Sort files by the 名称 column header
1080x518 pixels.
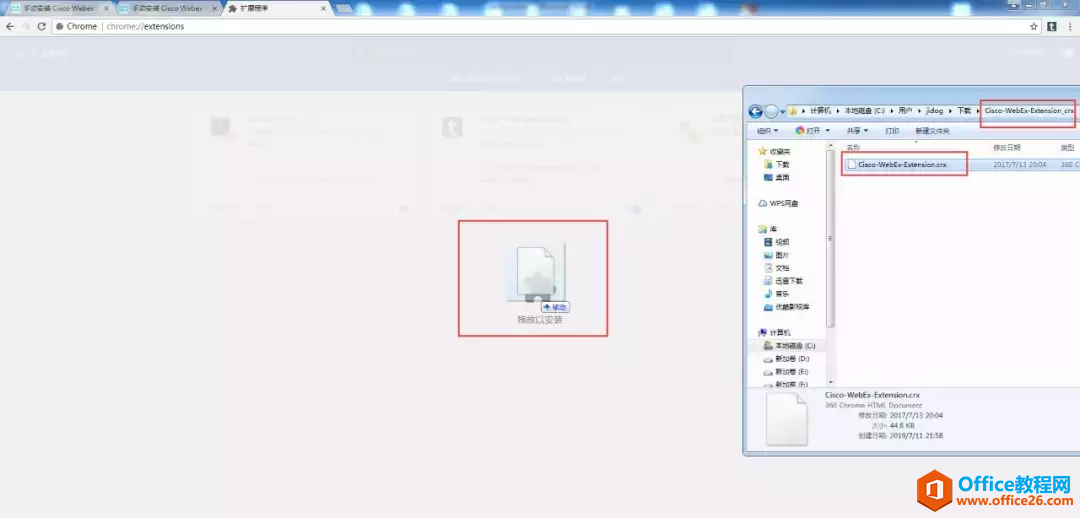pyautogui.click(x=853, y=147)
